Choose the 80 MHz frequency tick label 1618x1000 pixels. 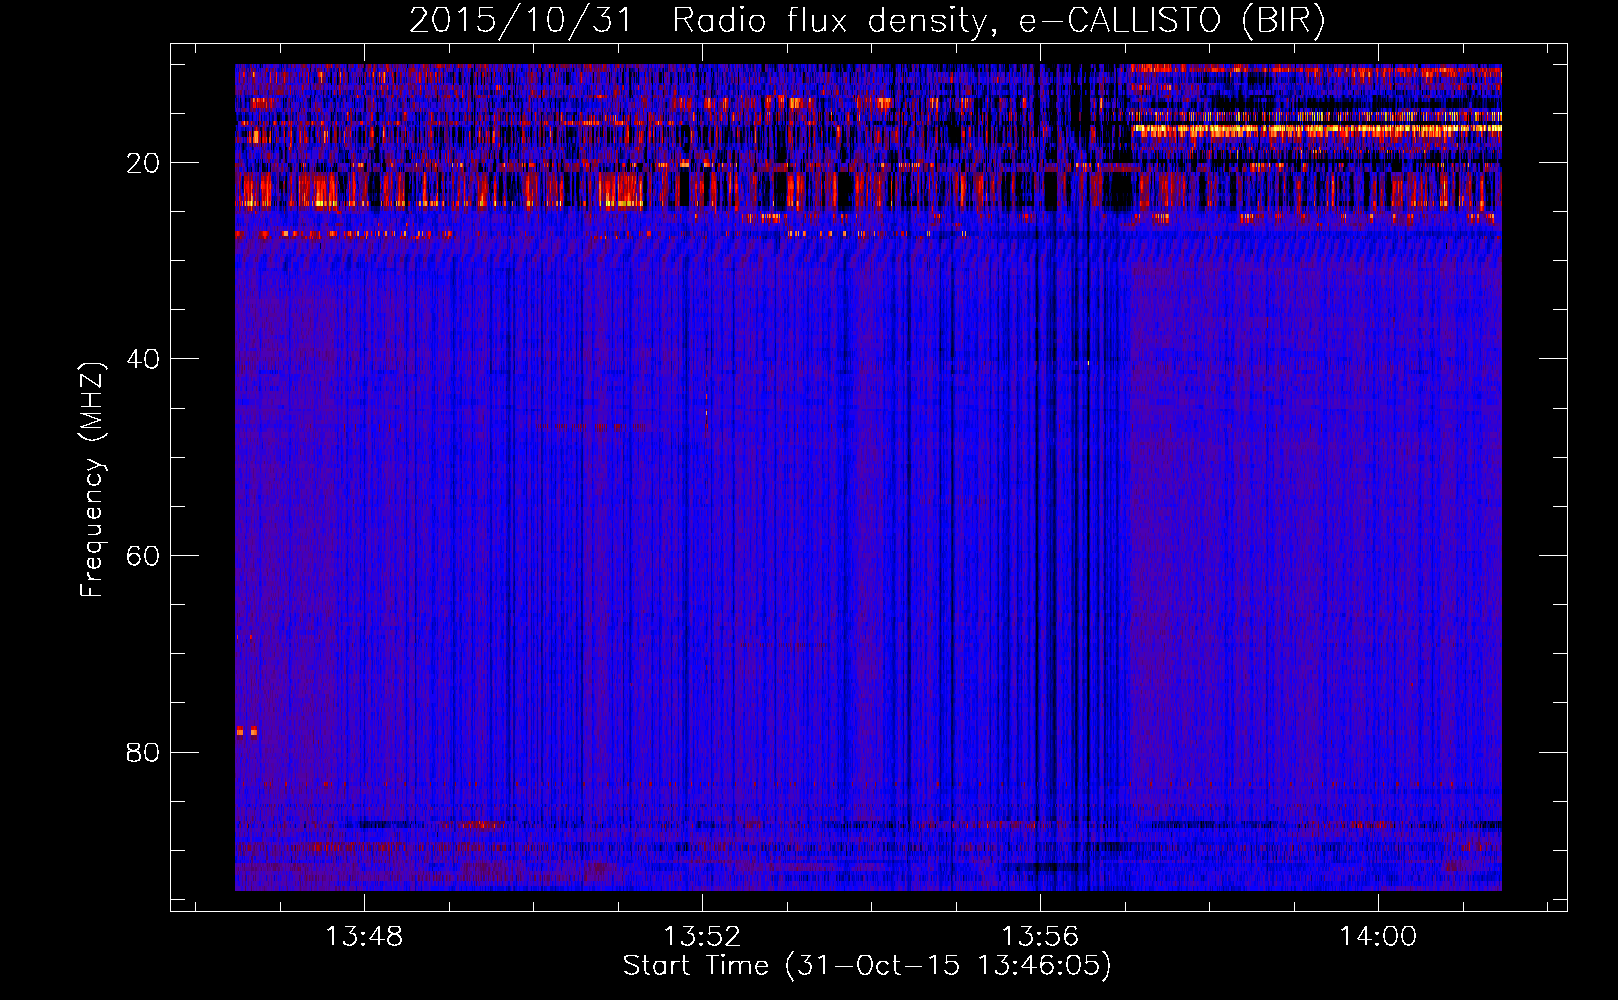pyautogui.click(x=143, y=752)
